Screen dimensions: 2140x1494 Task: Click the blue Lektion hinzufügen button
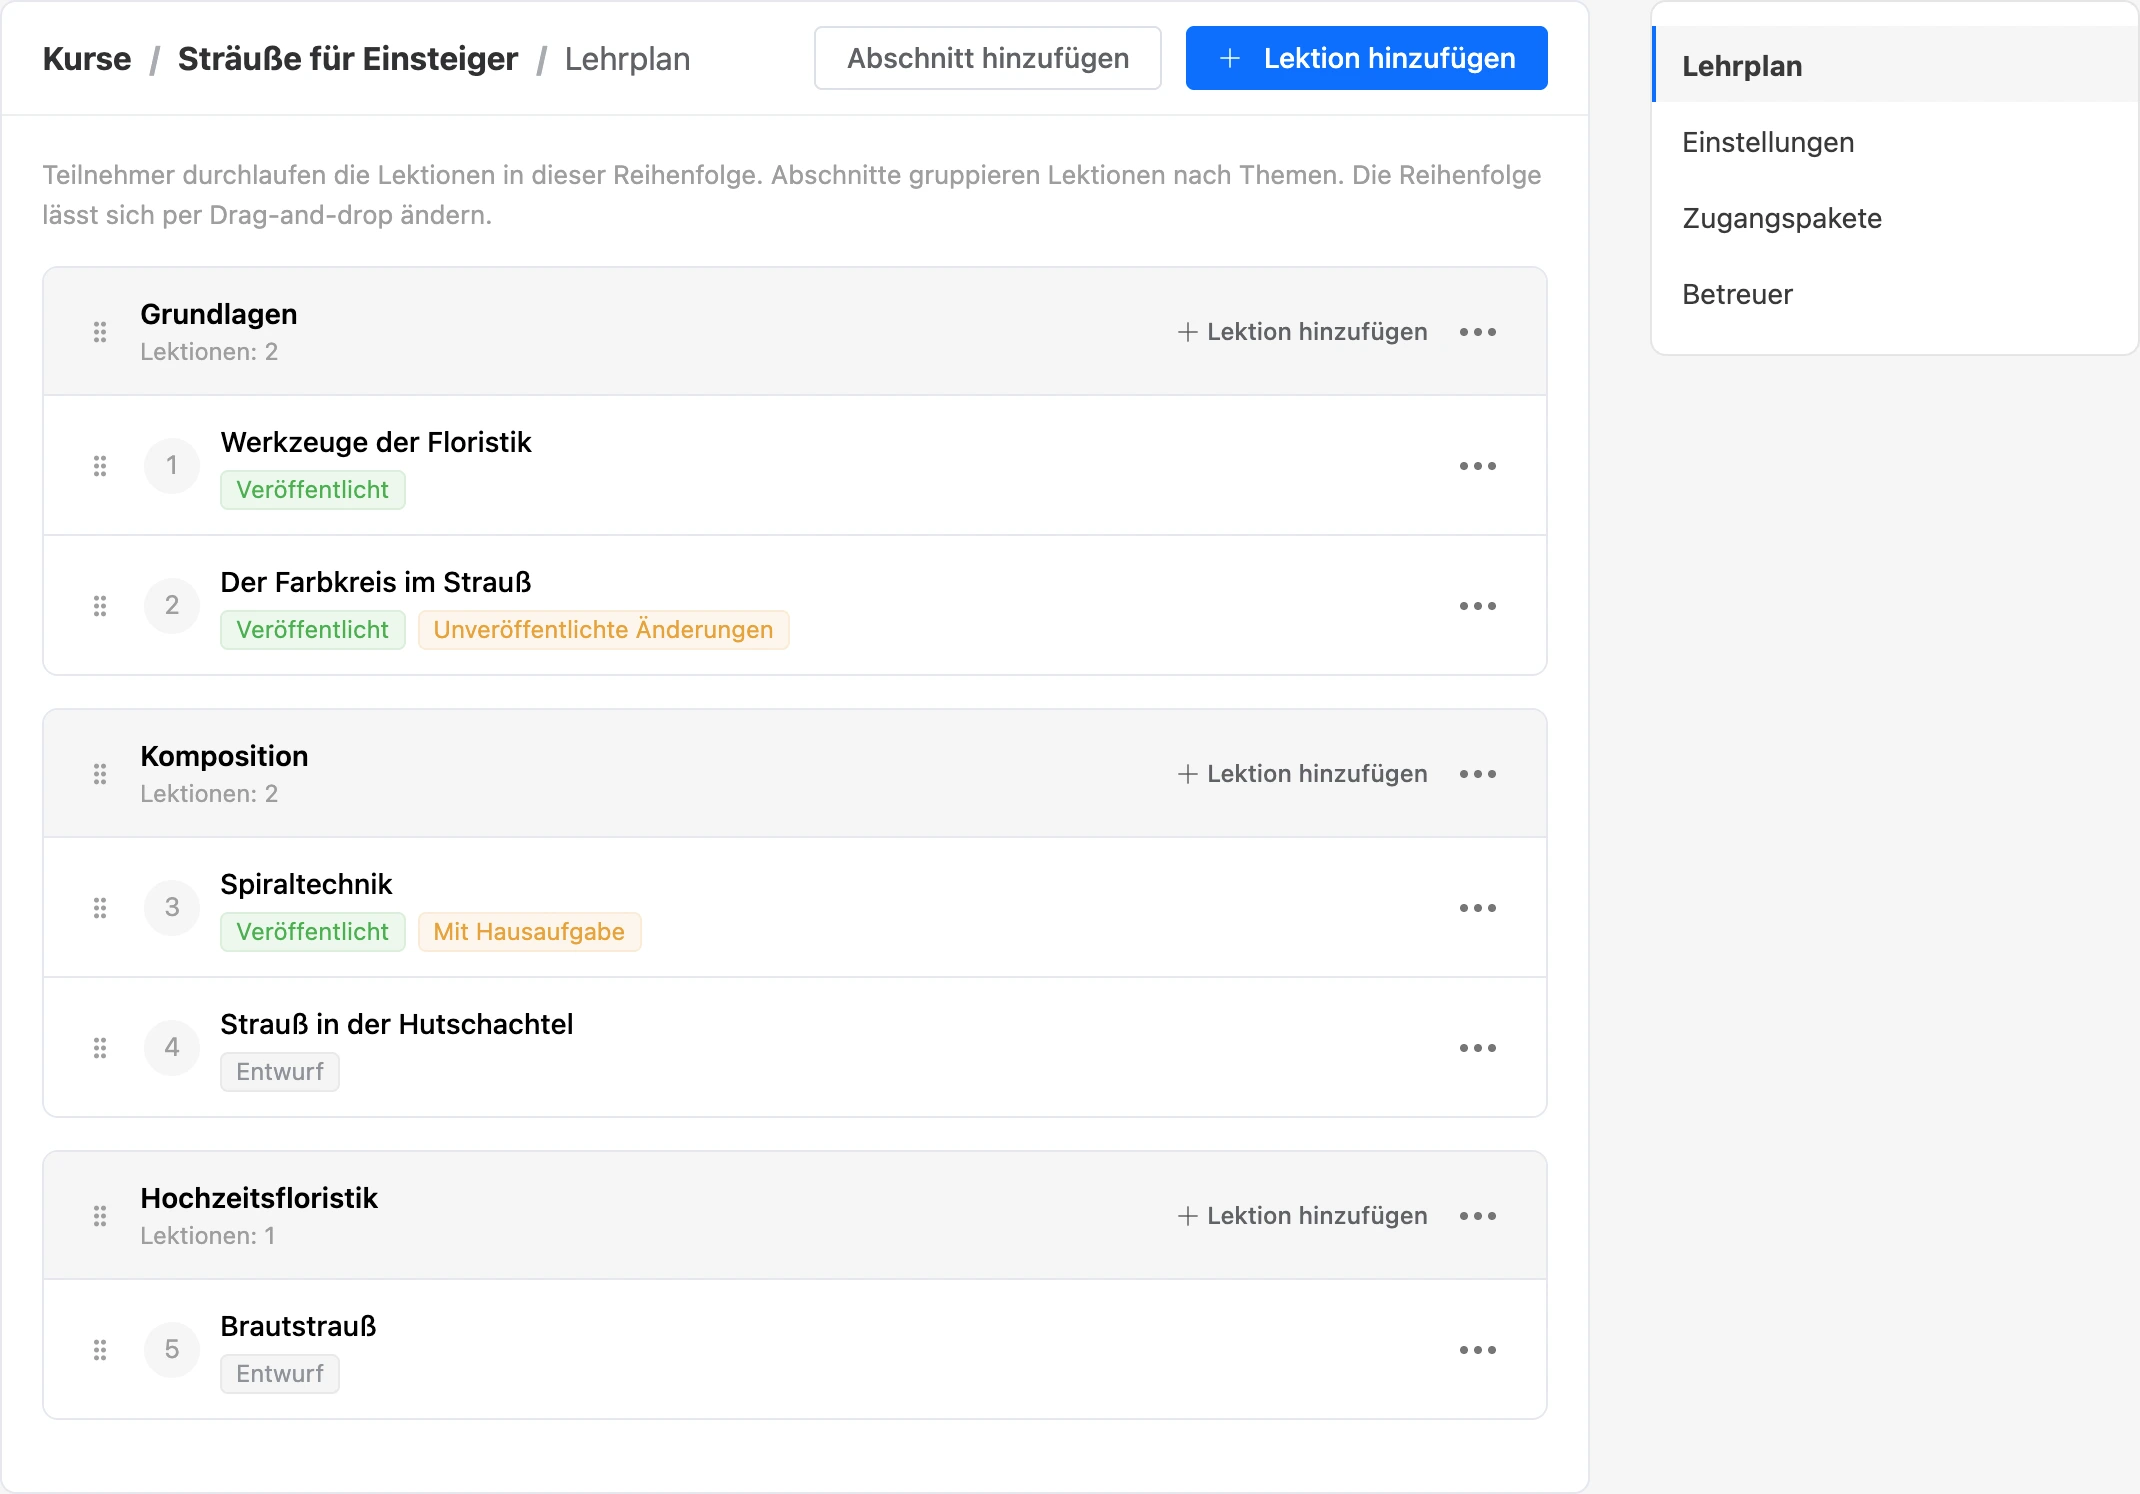(1366, 58)
